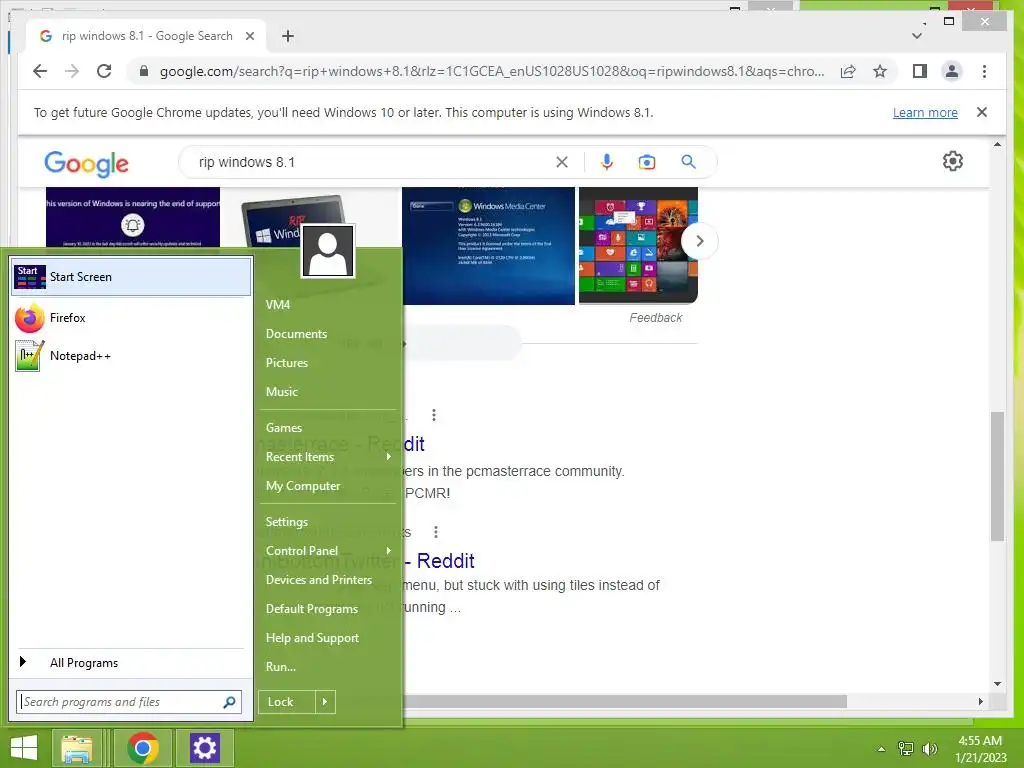This screenshot has height=768, width=1024.
Task: Expand All Programs in the Start menu
Action: pyautogui.click(x=131, y=663)
